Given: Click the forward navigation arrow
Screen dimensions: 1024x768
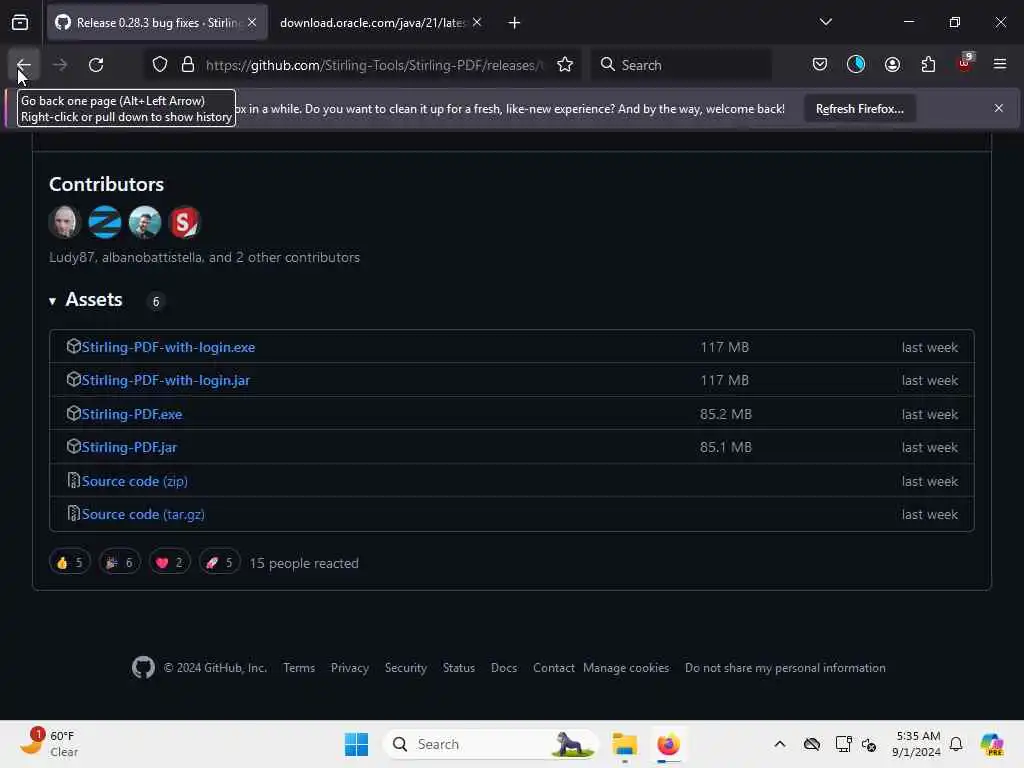Looking at the screenshot, I should click(x=60, y=65).
